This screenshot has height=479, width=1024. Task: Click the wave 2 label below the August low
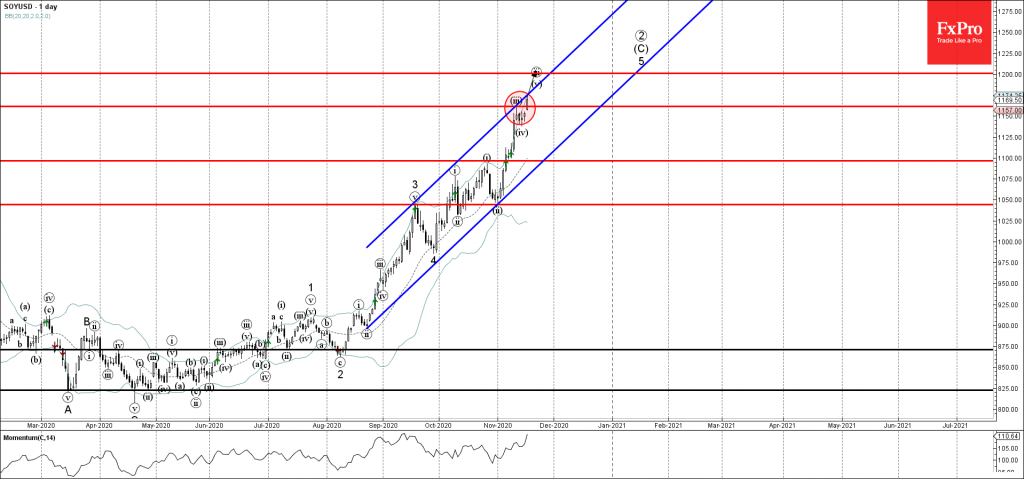pyautogui.click(x=340, y=374)
